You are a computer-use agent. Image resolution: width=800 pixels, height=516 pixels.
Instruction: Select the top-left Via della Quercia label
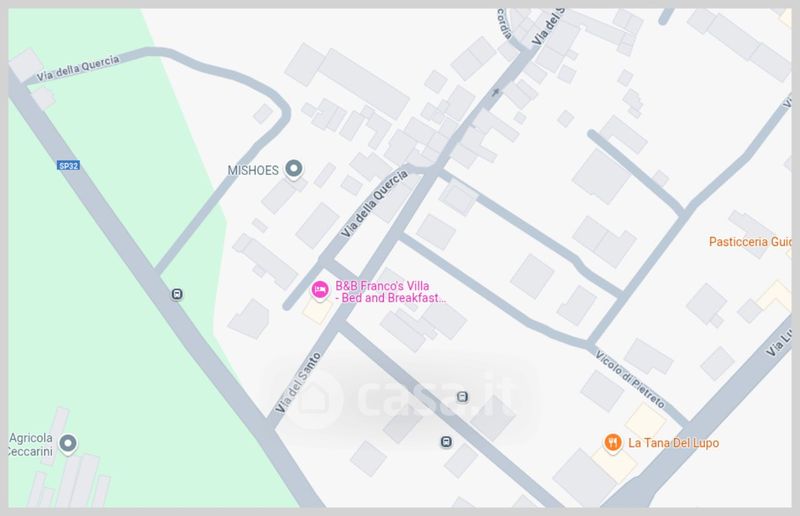tap(78, 68)
